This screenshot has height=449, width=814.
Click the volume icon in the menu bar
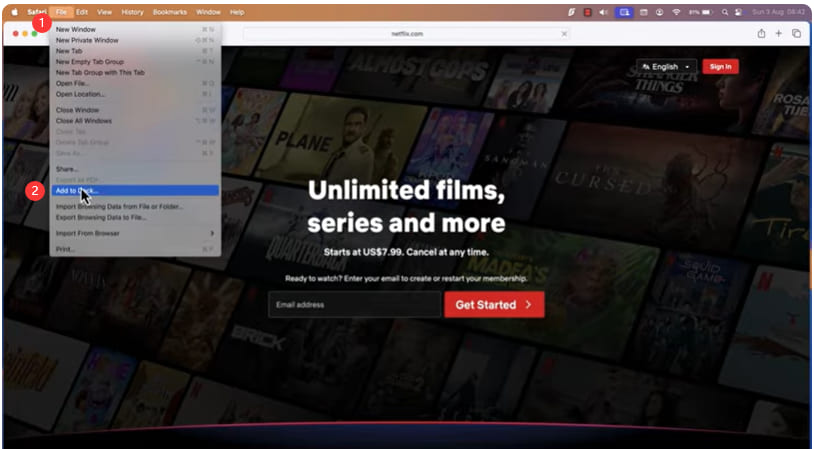click(603, 12)
